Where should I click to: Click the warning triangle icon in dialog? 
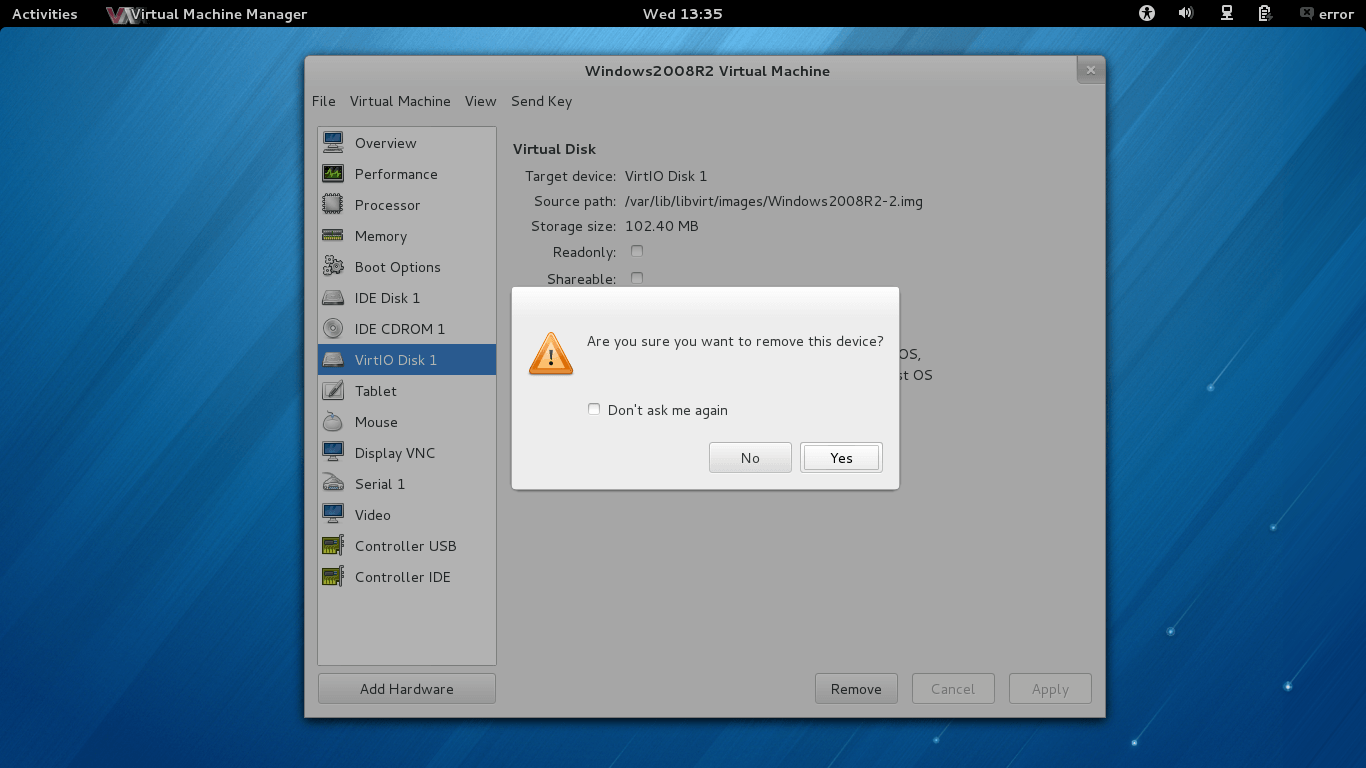pos(551,353)
